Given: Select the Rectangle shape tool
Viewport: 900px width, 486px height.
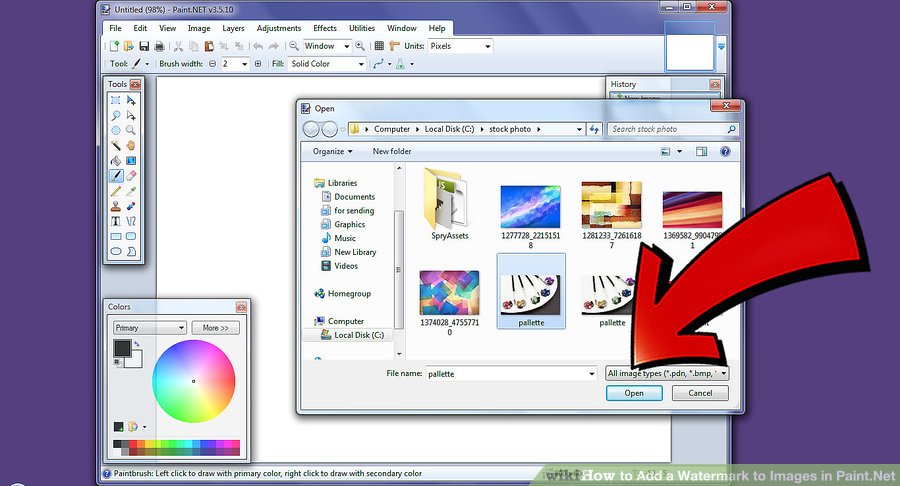Looking at the screenshot, I should click(116, 236).
